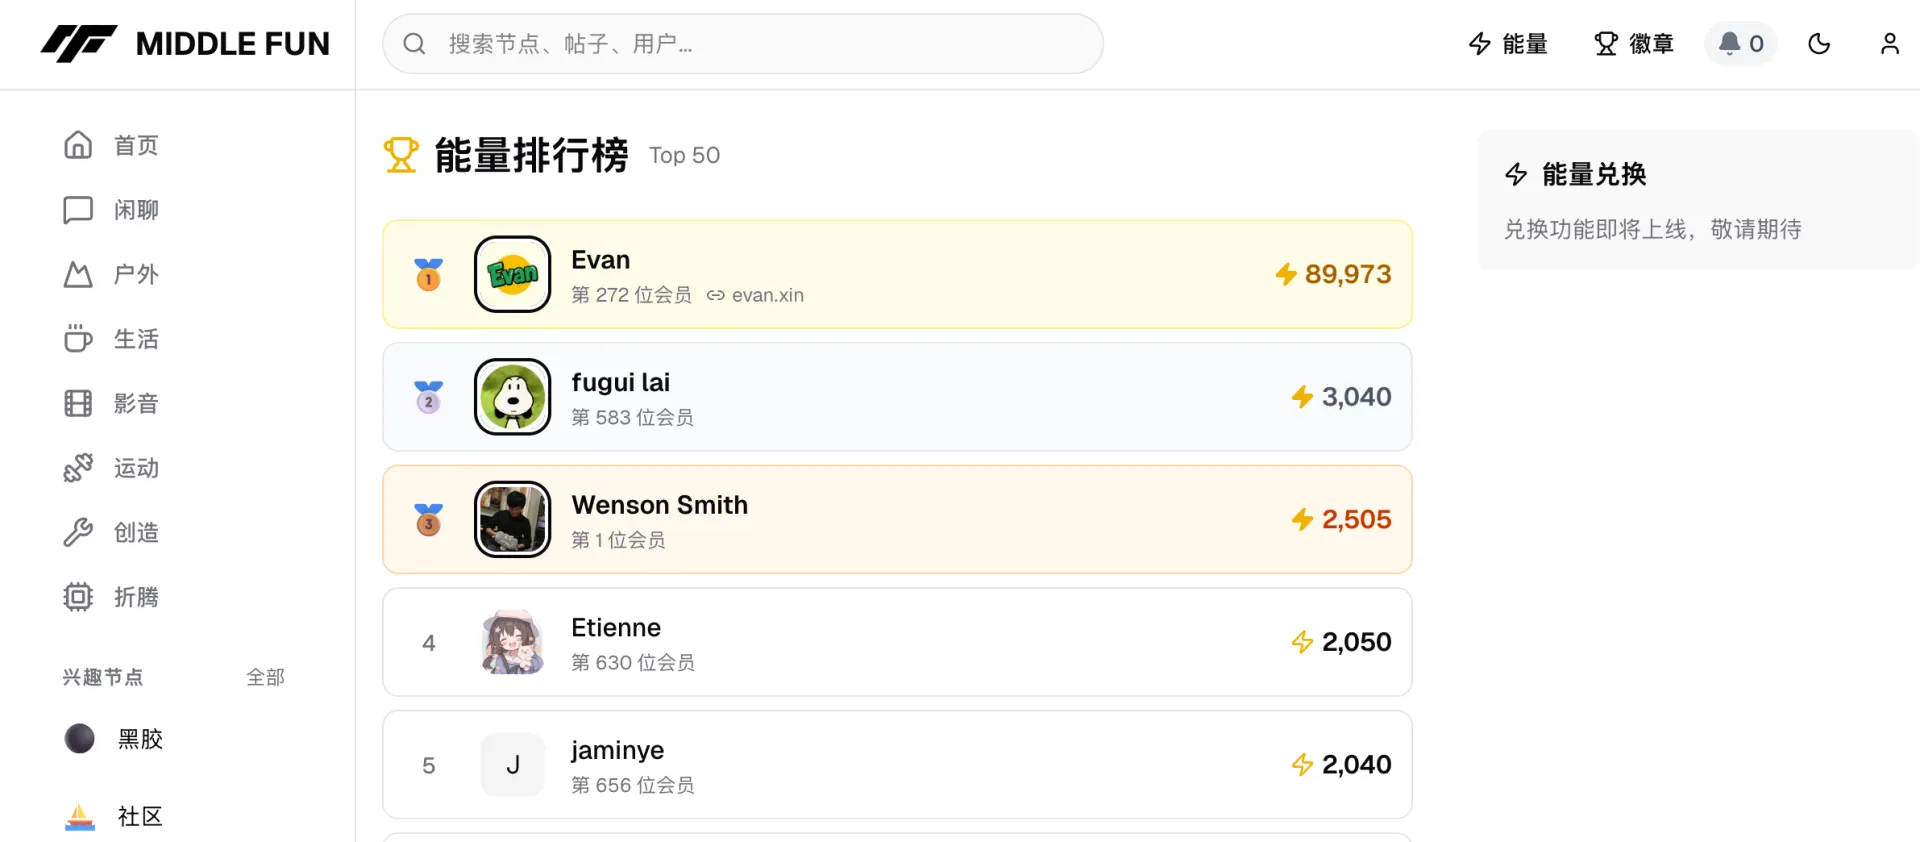This screenshot has height=842, width=1920.
Task: Open the user profile icon
Action: (1889, 44)
